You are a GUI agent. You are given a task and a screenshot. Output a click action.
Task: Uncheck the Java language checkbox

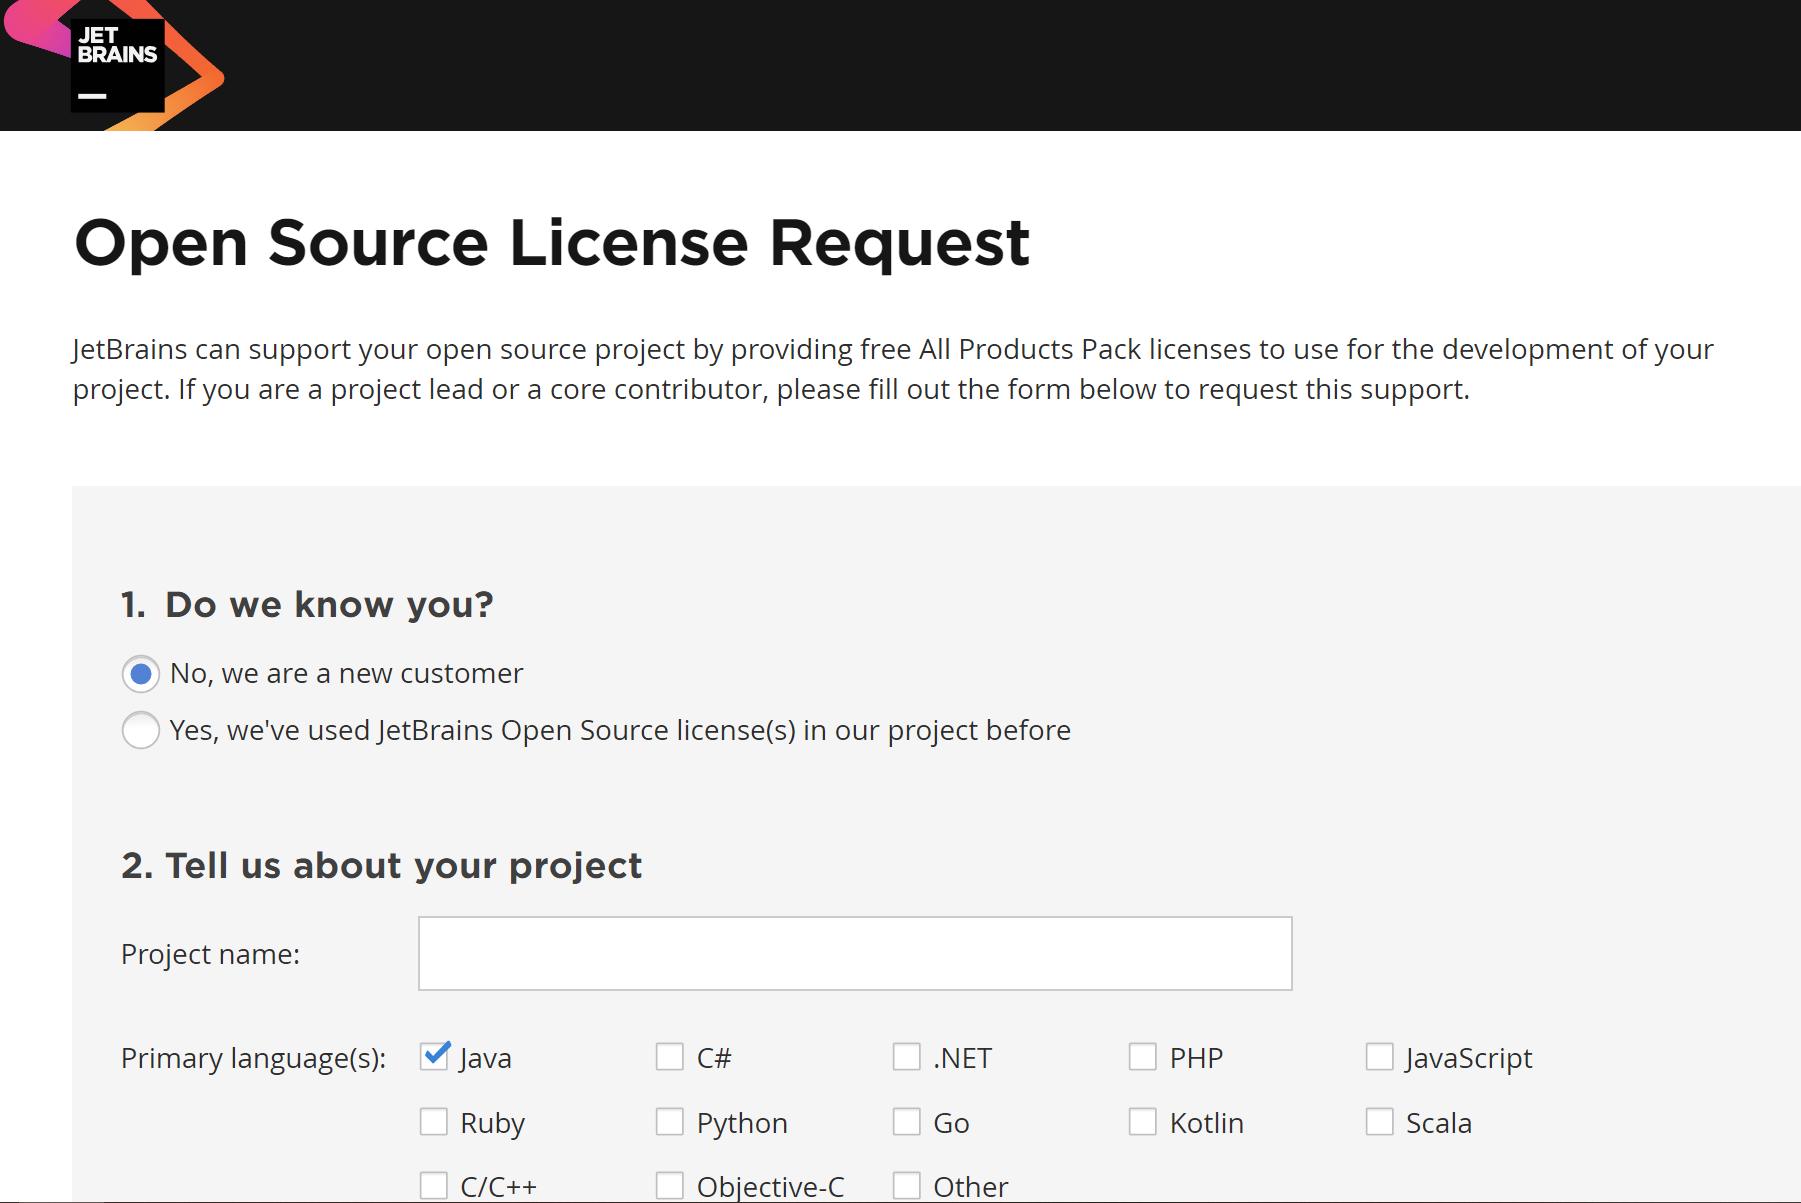click(434, 1056)
